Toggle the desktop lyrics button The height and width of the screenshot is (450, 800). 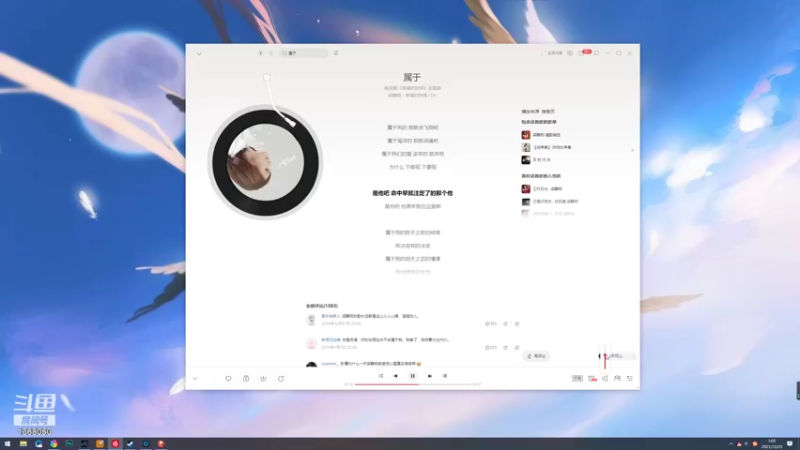tap(445, 376)
